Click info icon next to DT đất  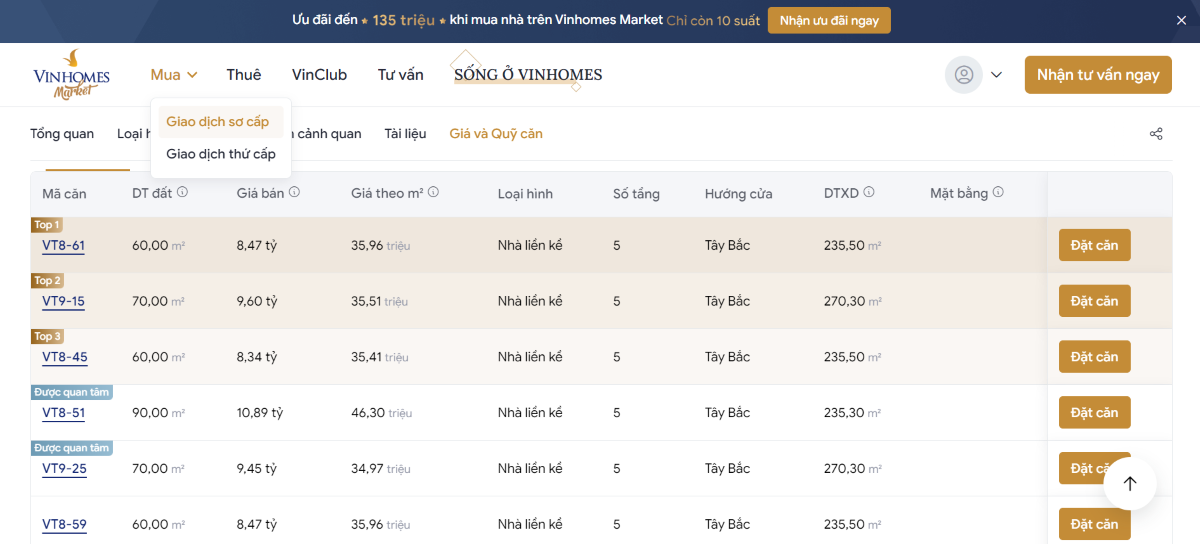tap(183, 193)
